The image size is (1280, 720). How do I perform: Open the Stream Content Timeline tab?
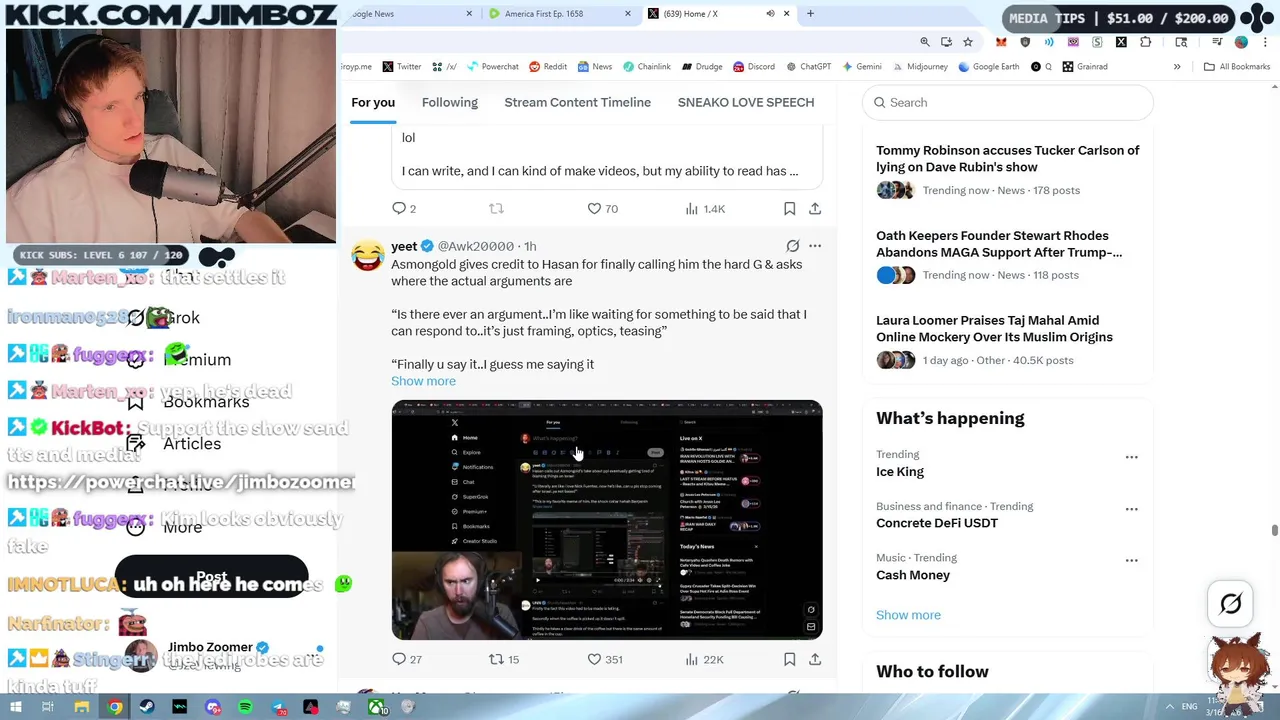pyautogui.click(x=577, y=102)
